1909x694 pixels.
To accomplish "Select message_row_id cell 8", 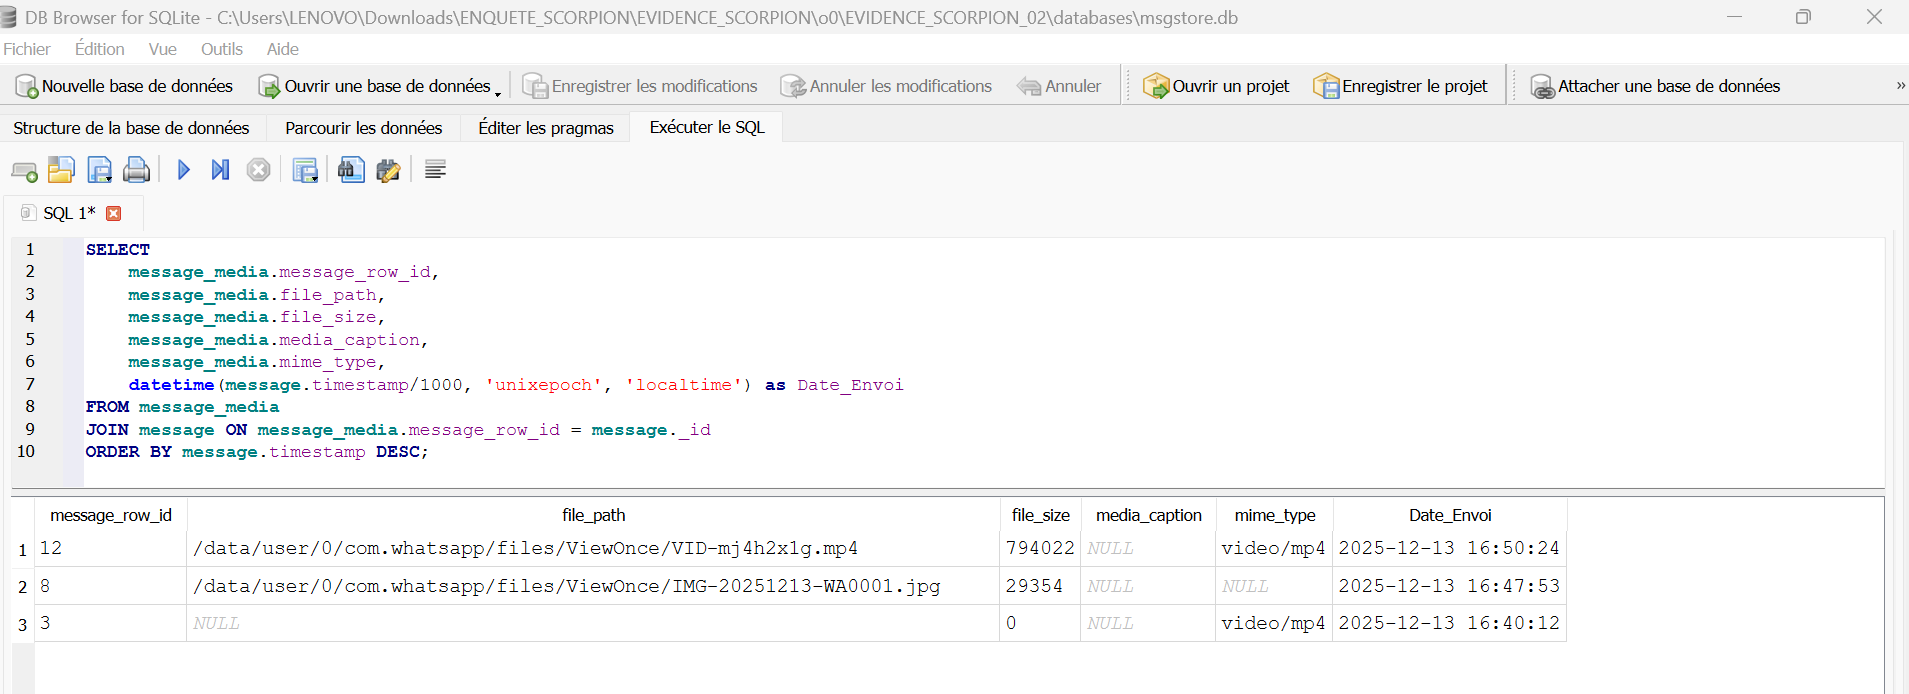I will [111, 586].
